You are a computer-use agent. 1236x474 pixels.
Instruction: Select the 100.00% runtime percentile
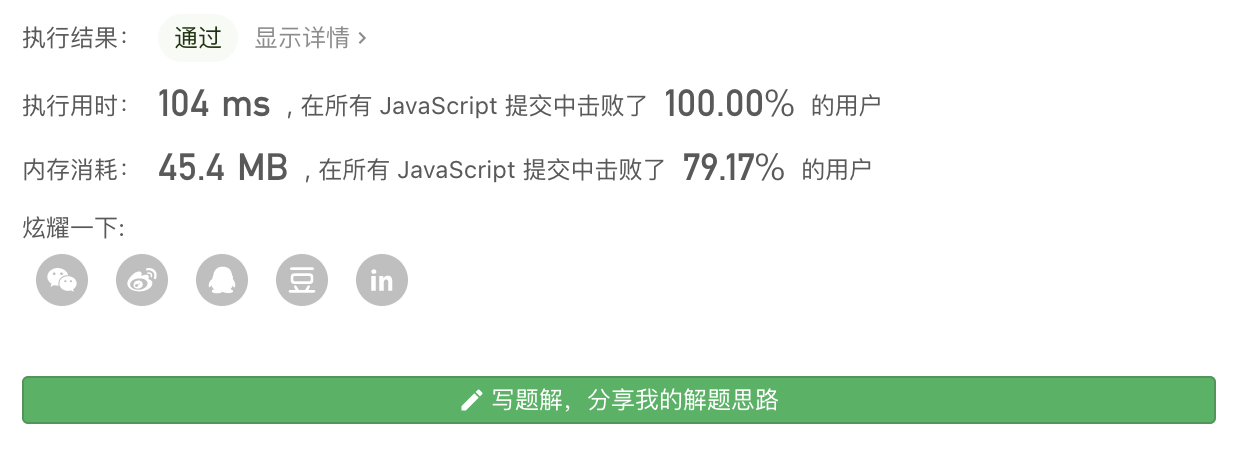[x=729, y=104]
